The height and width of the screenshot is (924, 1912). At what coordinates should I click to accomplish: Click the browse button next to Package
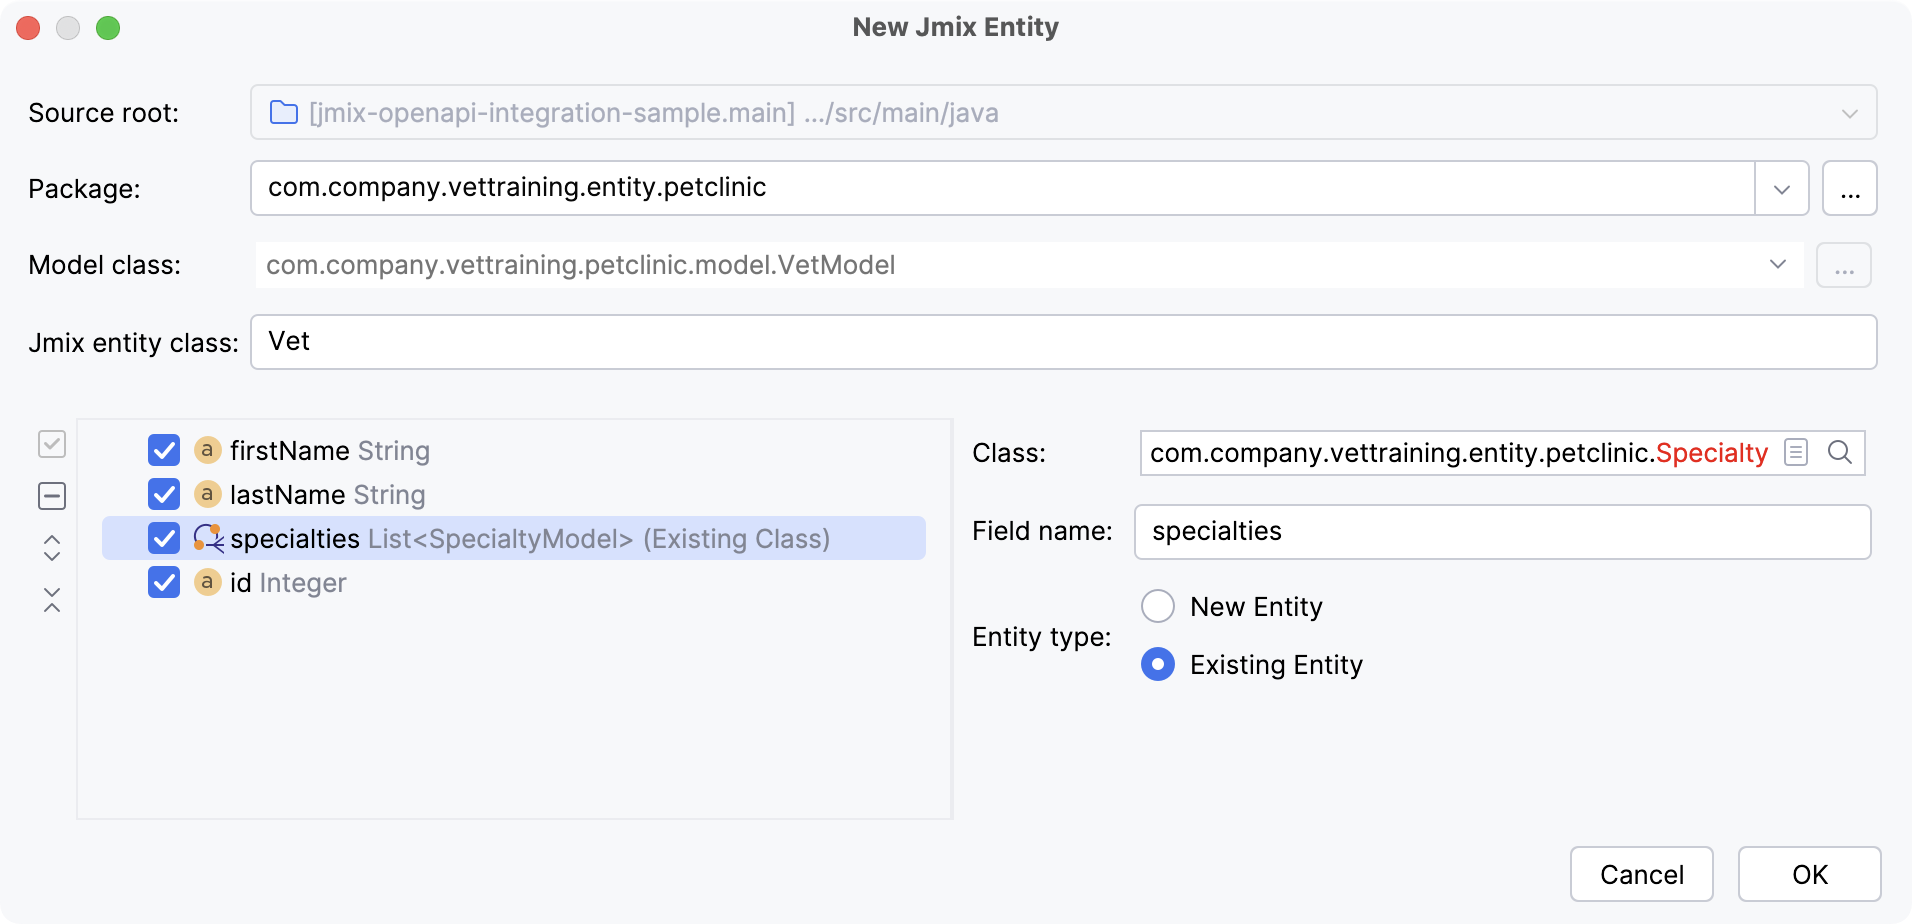tap(1849, 189)
